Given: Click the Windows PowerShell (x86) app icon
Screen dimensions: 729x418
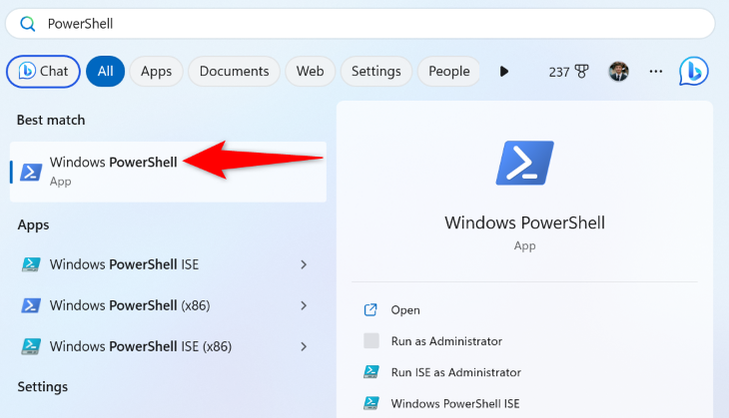Looking at the screenshot, I should (x=32, y=305).
